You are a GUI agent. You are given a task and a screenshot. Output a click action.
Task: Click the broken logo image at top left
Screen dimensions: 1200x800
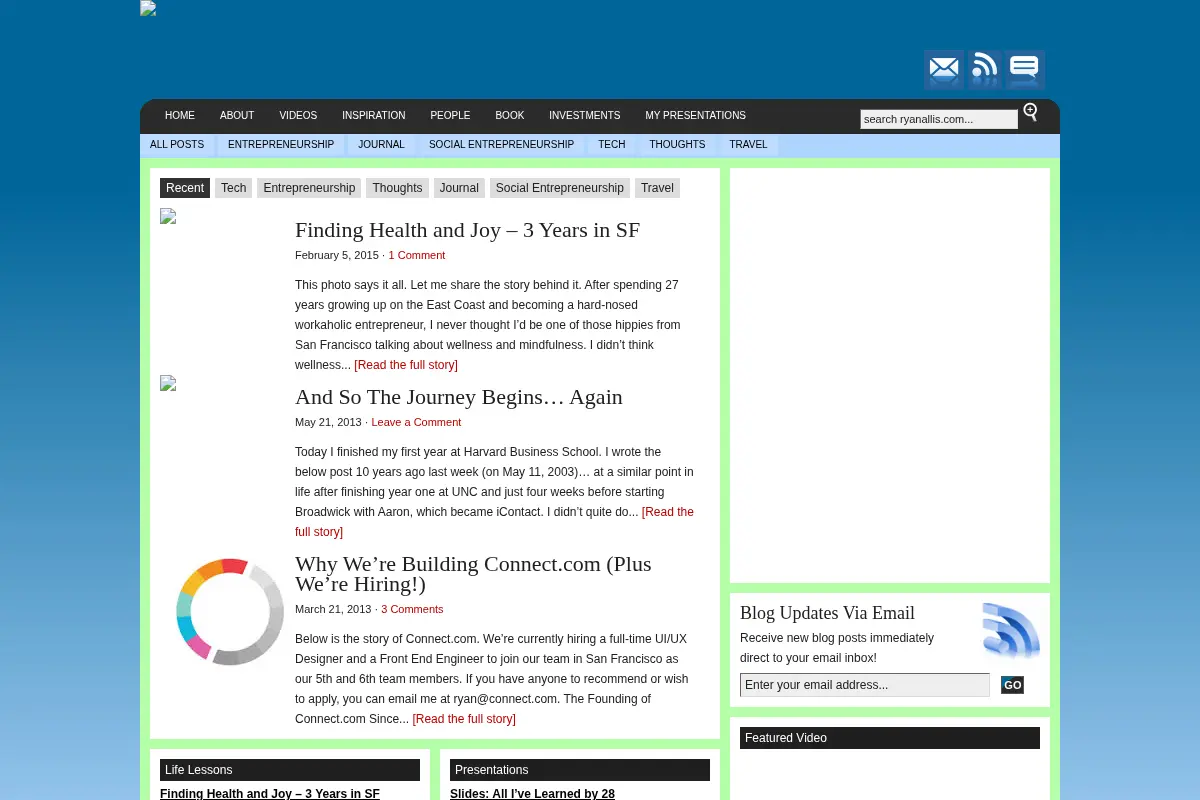pos(148,9)
